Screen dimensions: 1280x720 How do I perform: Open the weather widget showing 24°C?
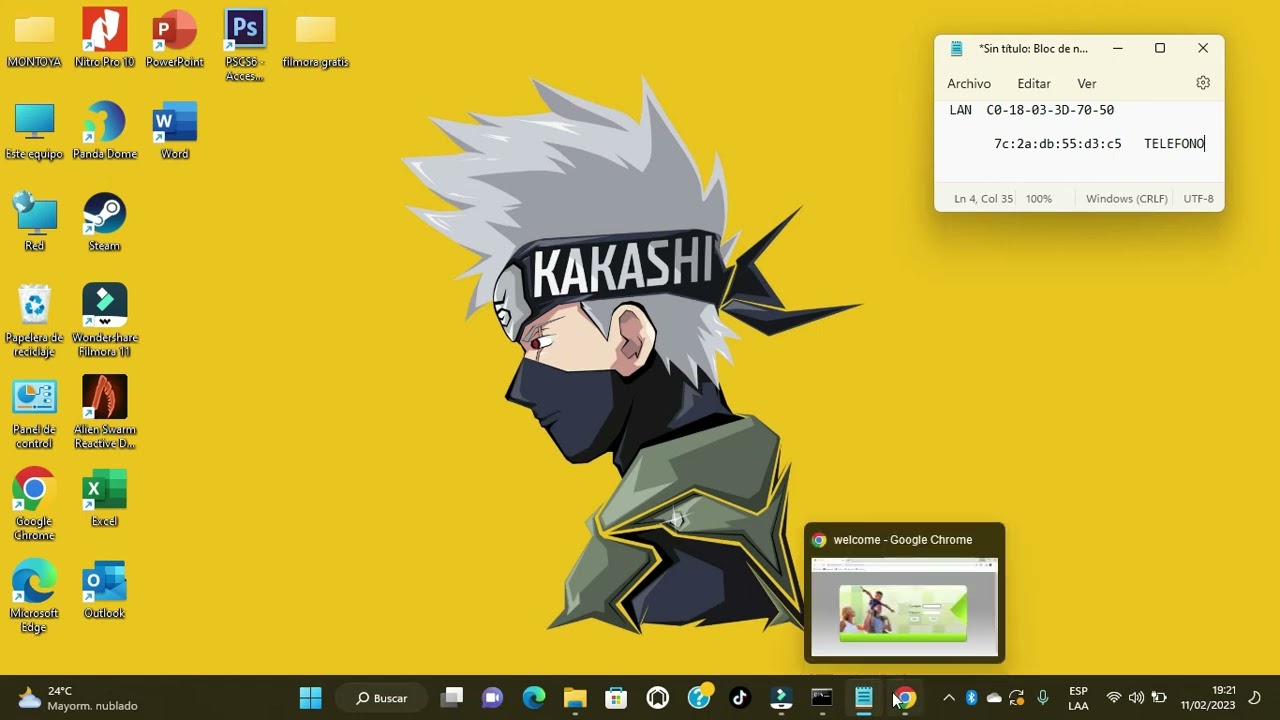[x=78, y=698]
